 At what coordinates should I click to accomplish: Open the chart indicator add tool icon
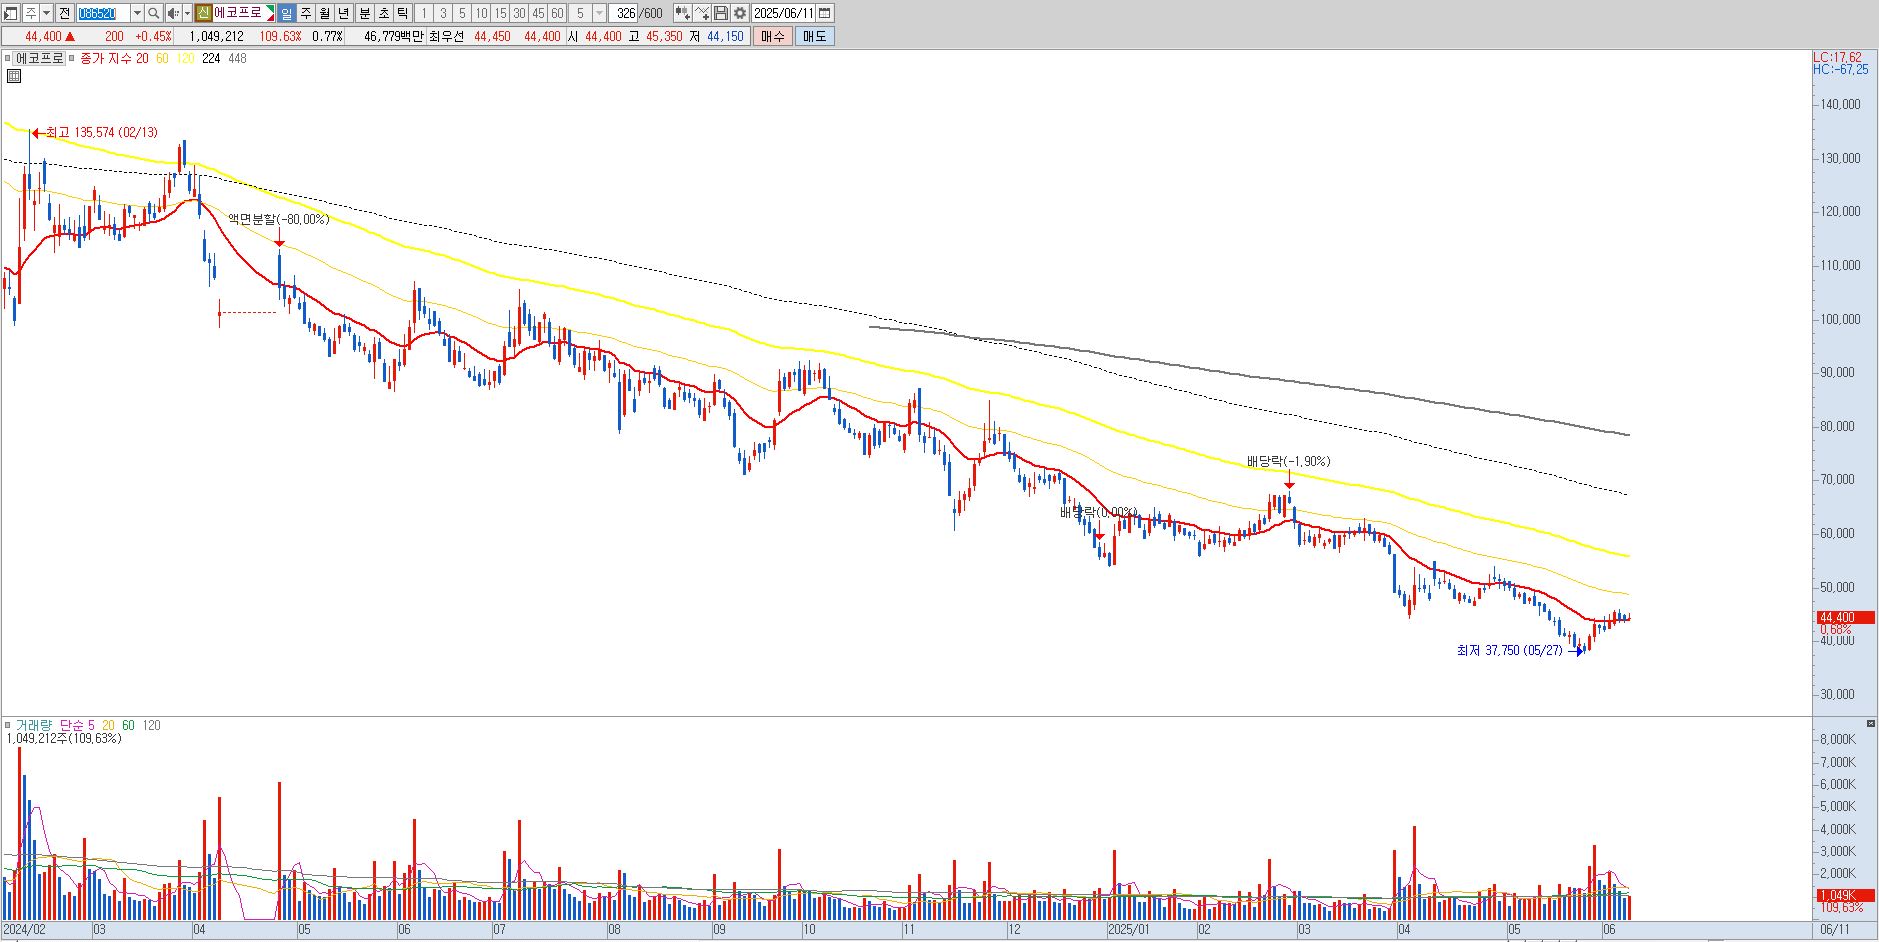[x=682, y=13]
